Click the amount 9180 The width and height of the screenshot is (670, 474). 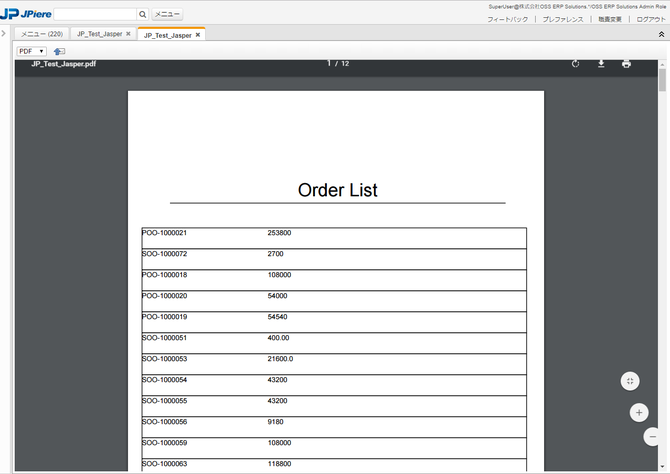click(276, 421)
